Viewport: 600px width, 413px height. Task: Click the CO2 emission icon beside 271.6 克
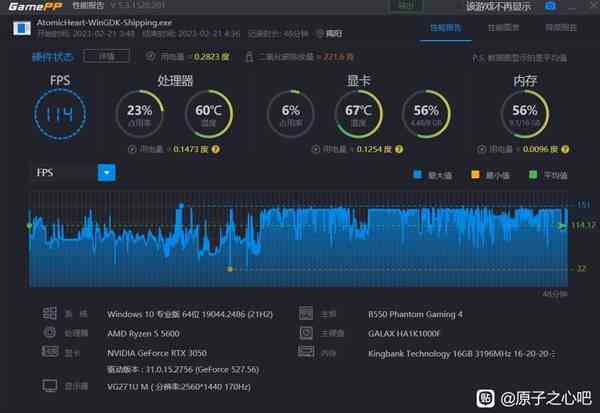249,57
